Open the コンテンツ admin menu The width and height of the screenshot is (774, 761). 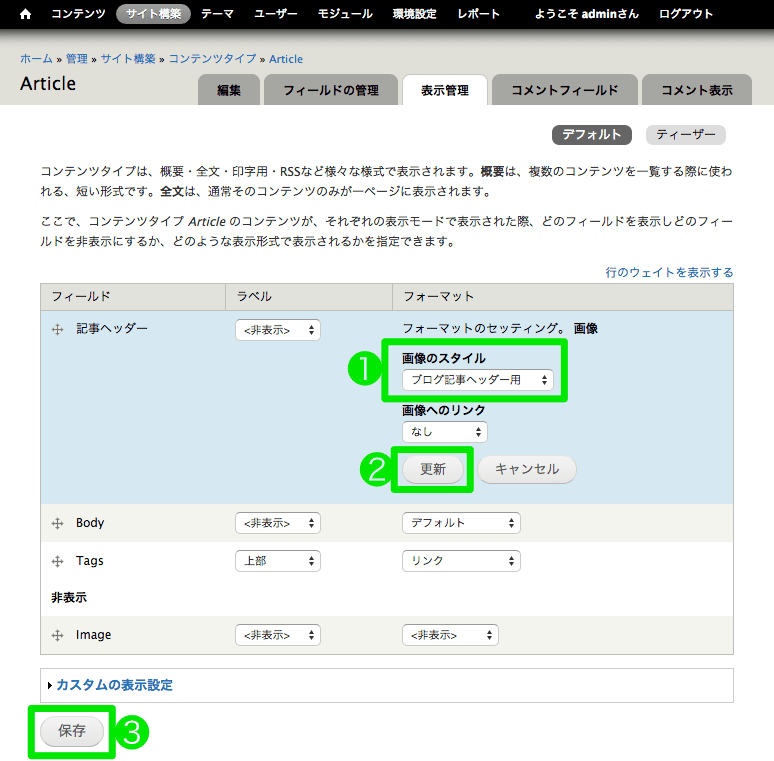(x=78, y=14)
